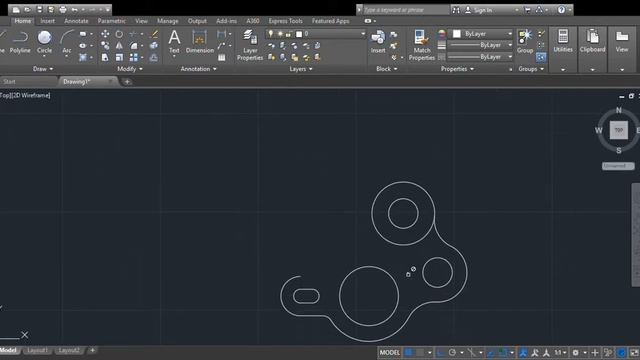The width and height of the screenshot is (640, 360).
Task: Click the object color swatch in Properties
Action: (x=456, y=33)
